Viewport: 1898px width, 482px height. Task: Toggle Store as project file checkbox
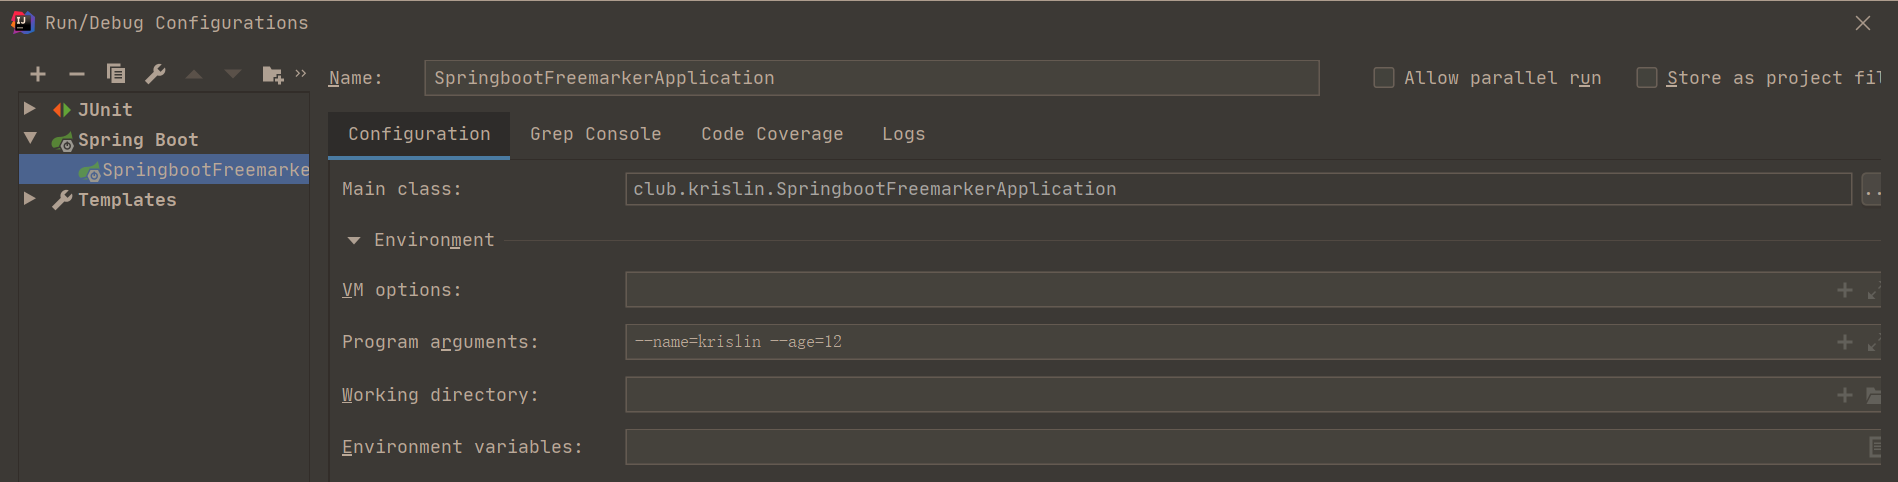click(x=1646, y=78)
